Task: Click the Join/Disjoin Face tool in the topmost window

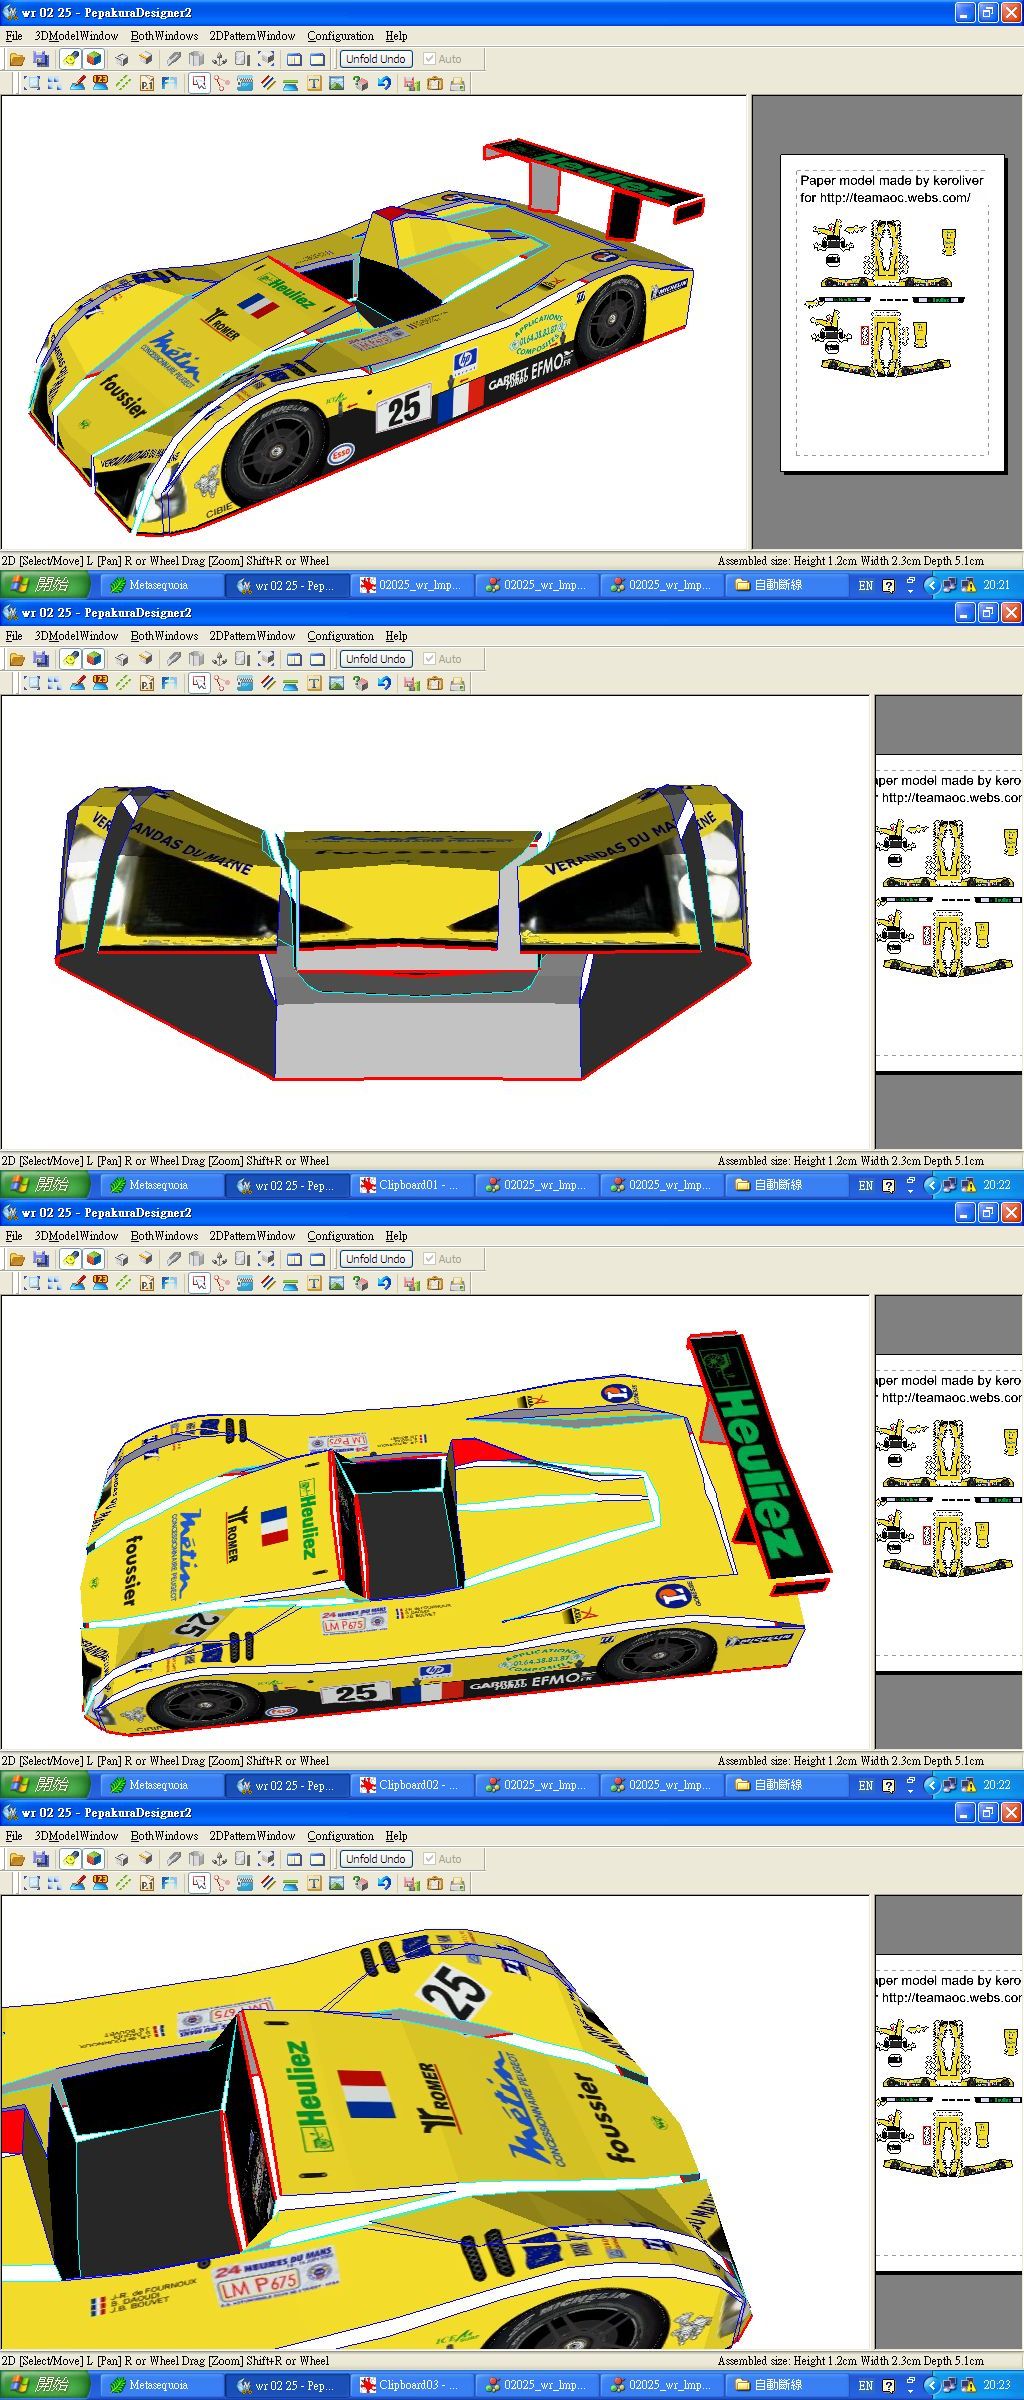Action: click(x=221, y=84)
